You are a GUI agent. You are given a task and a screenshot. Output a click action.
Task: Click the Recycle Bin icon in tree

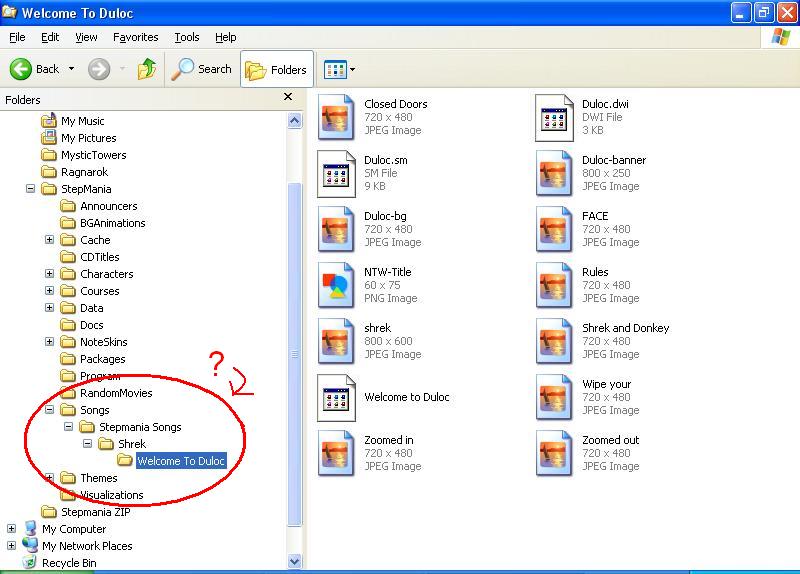coord(30,563)
